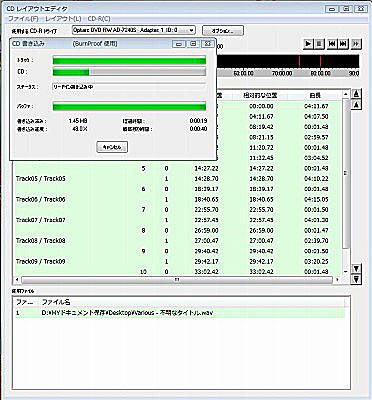Click the 48.0X write speed value
The image size is (372, 400).
80,129
